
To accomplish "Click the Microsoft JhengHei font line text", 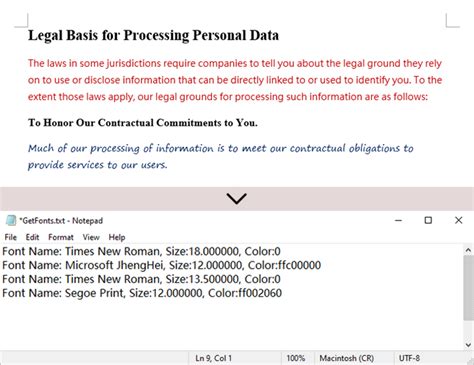I will pyautogui.click(x=162, y=265).
